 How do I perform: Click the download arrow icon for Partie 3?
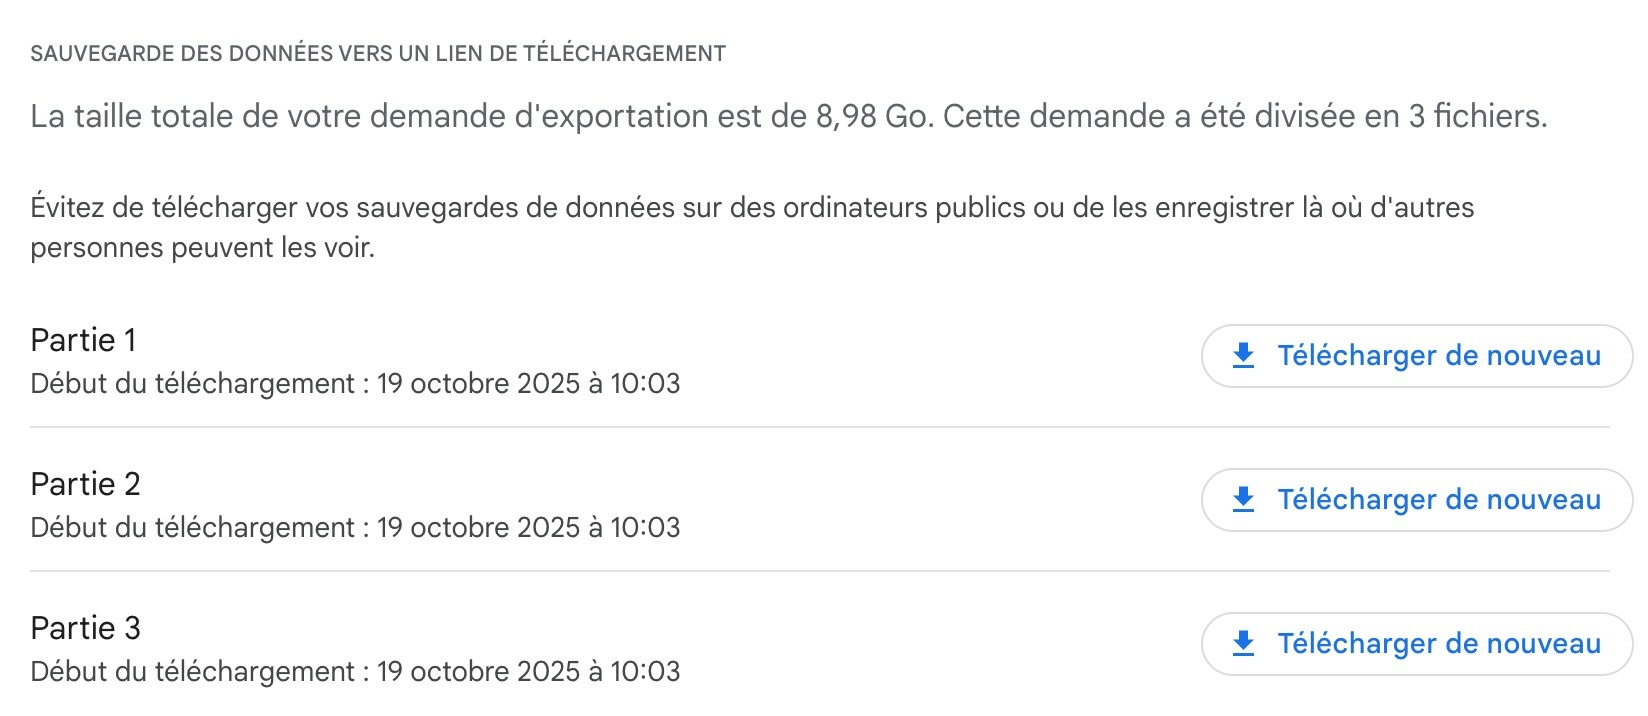(x=1243, y=644)
